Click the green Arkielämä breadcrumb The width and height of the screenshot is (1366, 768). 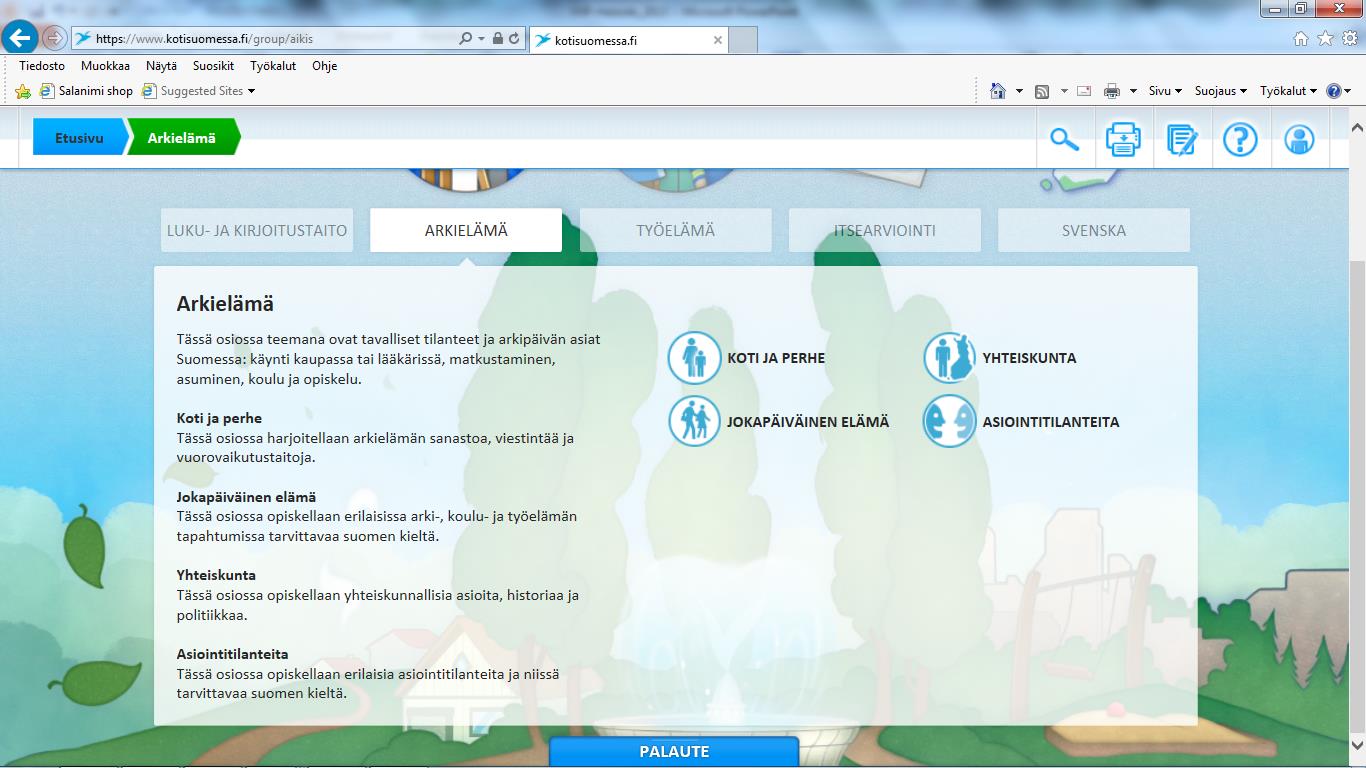(x=182, y=138)
